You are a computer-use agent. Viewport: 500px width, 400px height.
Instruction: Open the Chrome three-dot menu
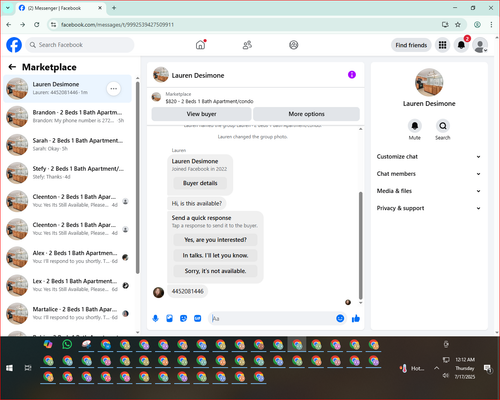click(x=491, y=25)
